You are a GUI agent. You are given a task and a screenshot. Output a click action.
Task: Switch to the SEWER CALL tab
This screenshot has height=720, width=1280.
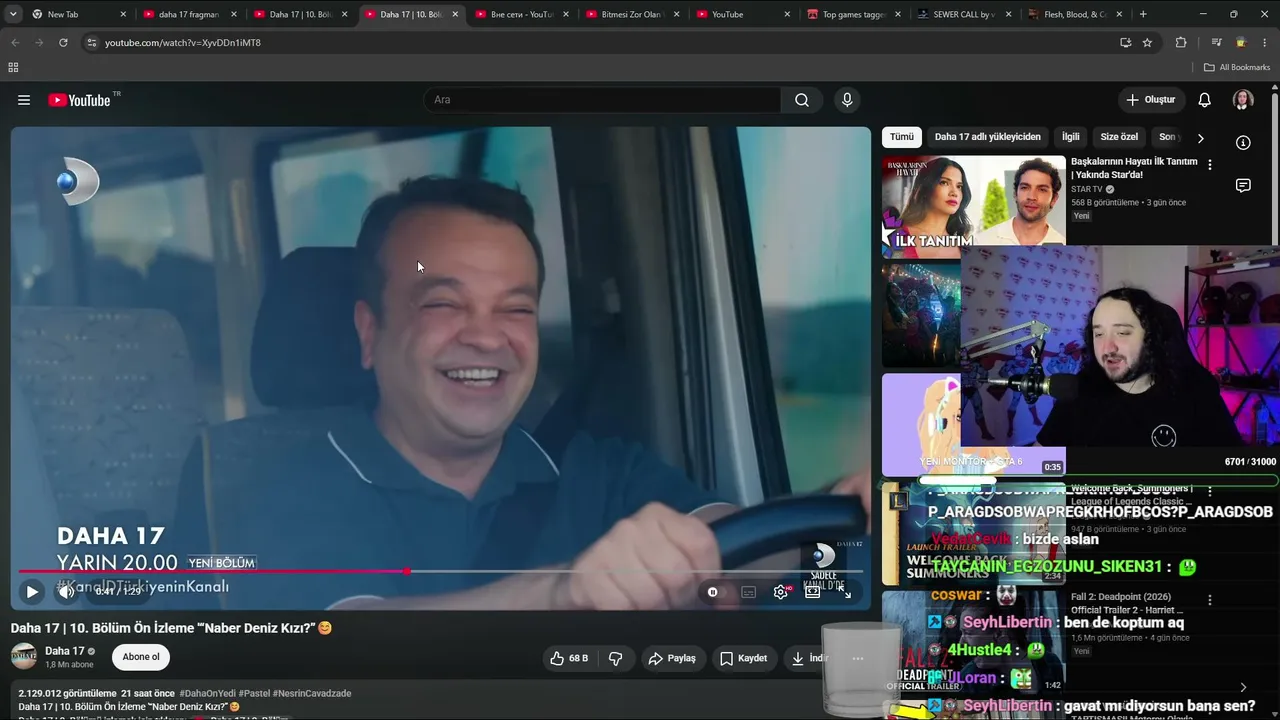[x=964, y=14]
